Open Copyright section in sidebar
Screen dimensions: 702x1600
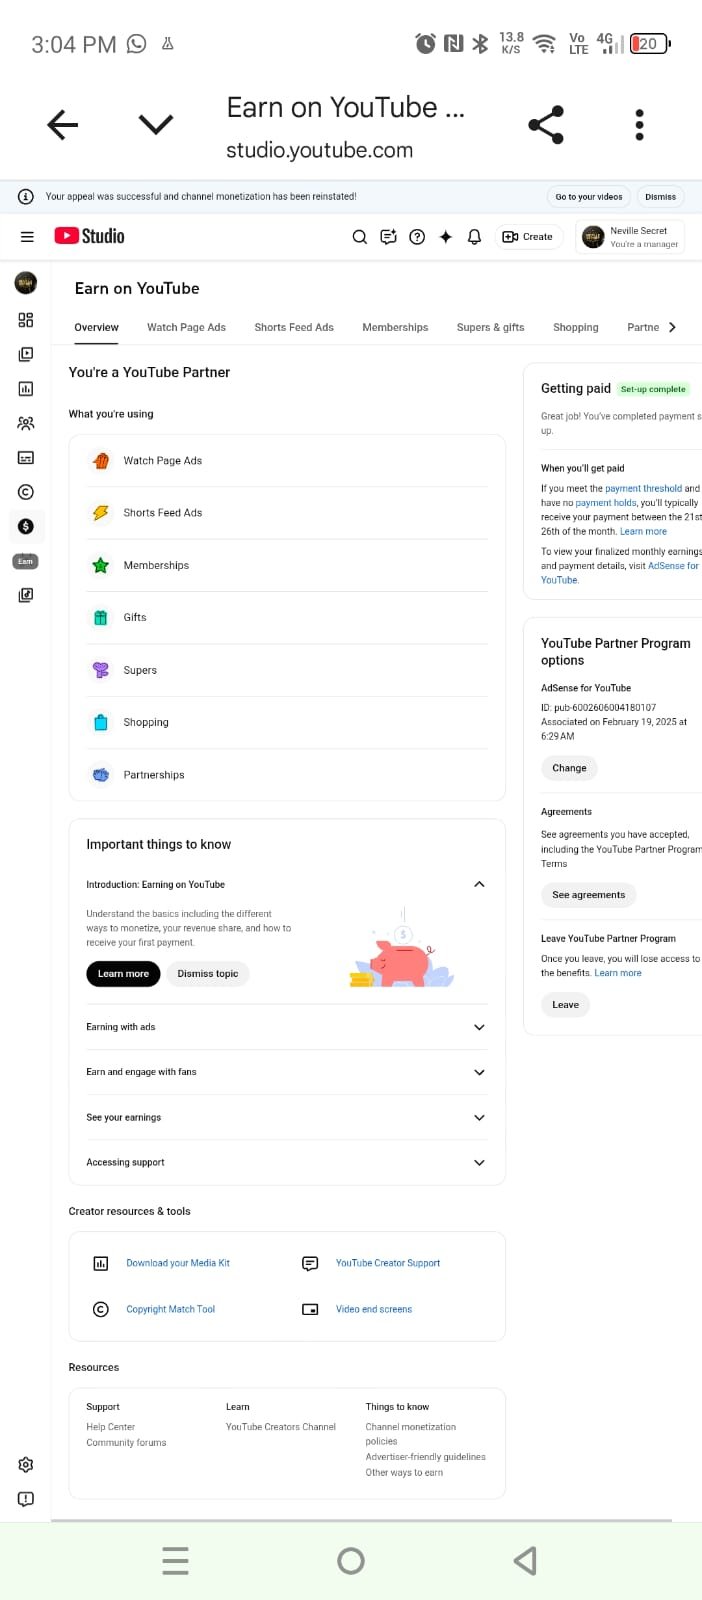[x=26, y=492]
